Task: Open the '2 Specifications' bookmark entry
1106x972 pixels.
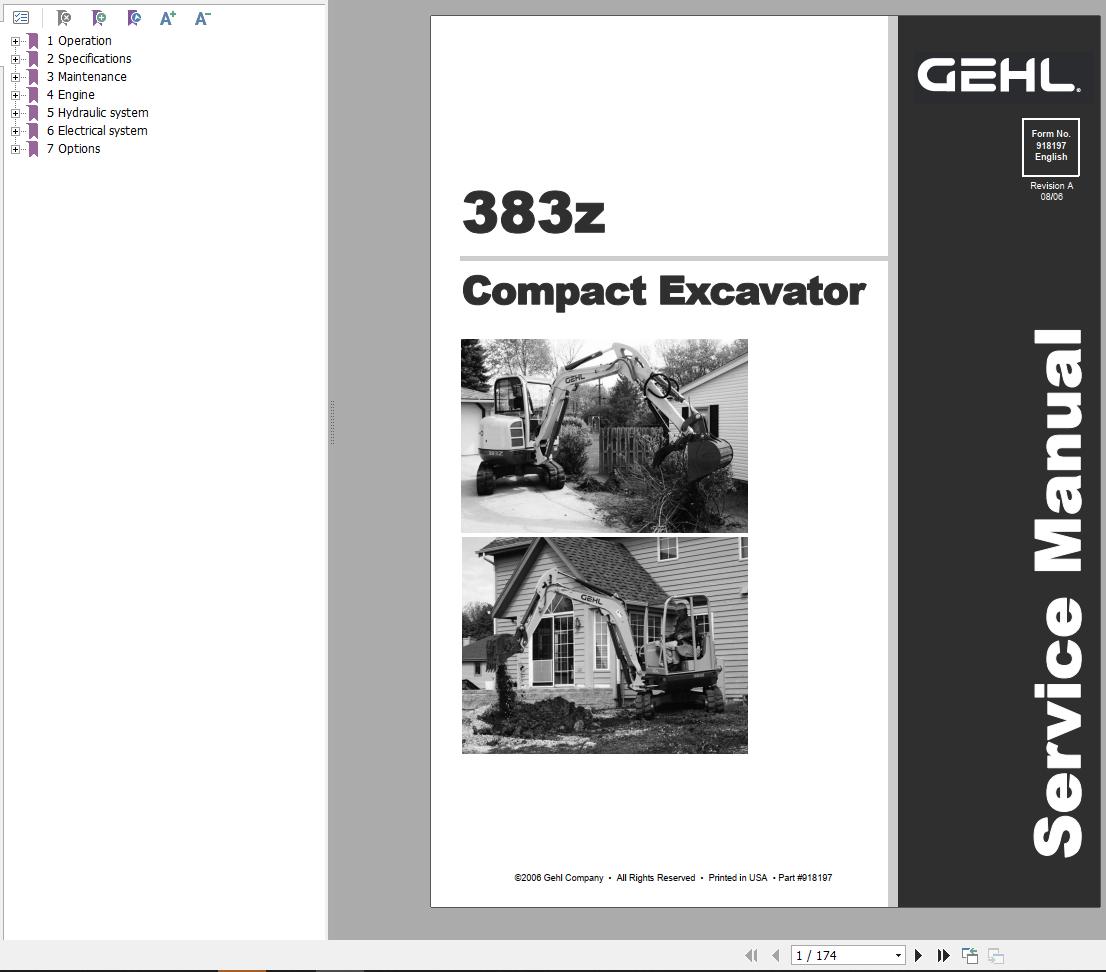Action: click(89, 59)
